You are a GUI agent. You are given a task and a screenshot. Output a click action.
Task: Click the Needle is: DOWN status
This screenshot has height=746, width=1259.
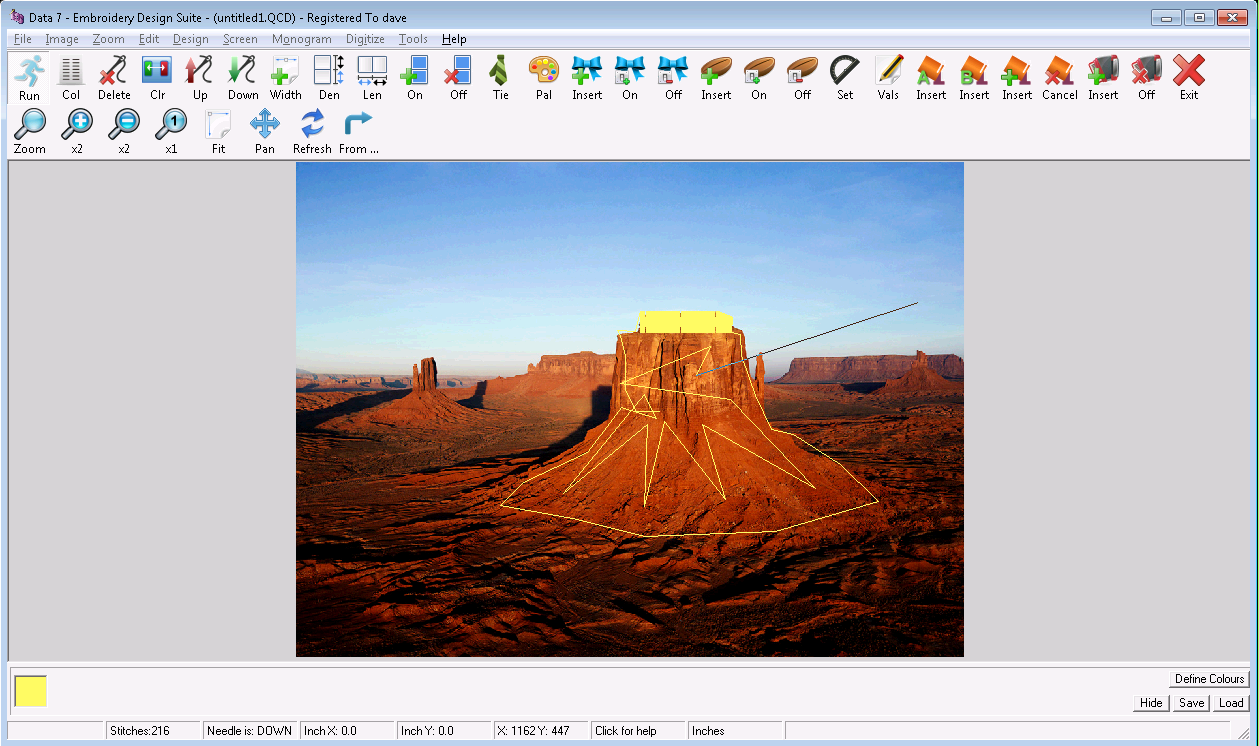point(249,731)
